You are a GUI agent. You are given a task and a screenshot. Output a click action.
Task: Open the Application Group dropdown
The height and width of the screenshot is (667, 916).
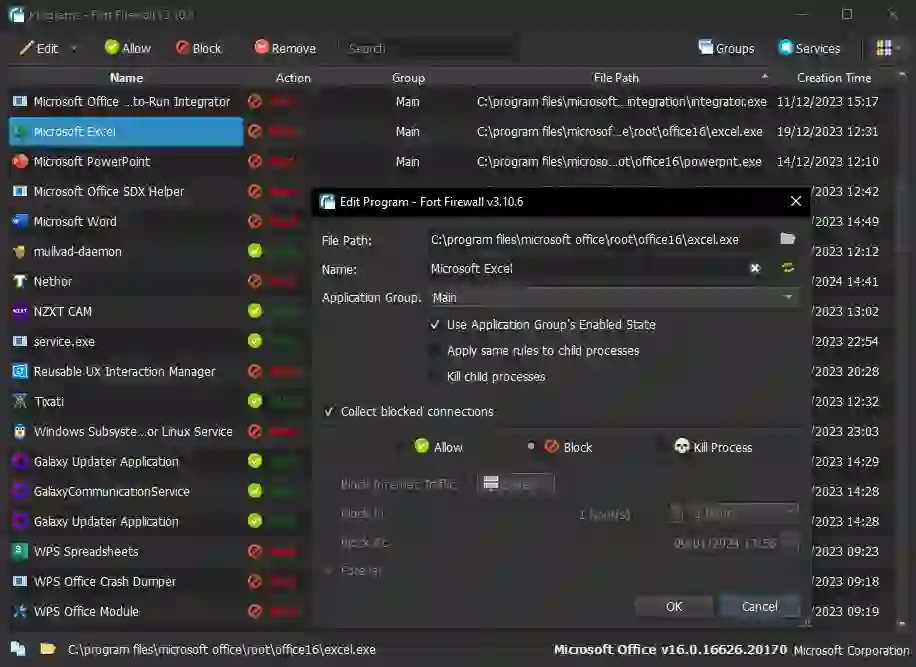613,297
